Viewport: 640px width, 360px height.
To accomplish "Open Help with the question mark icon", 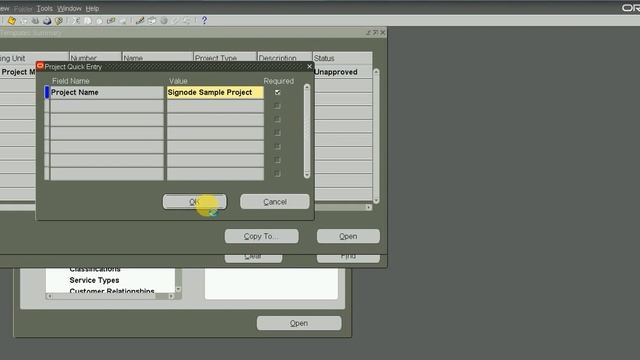I will click(204, 20).
